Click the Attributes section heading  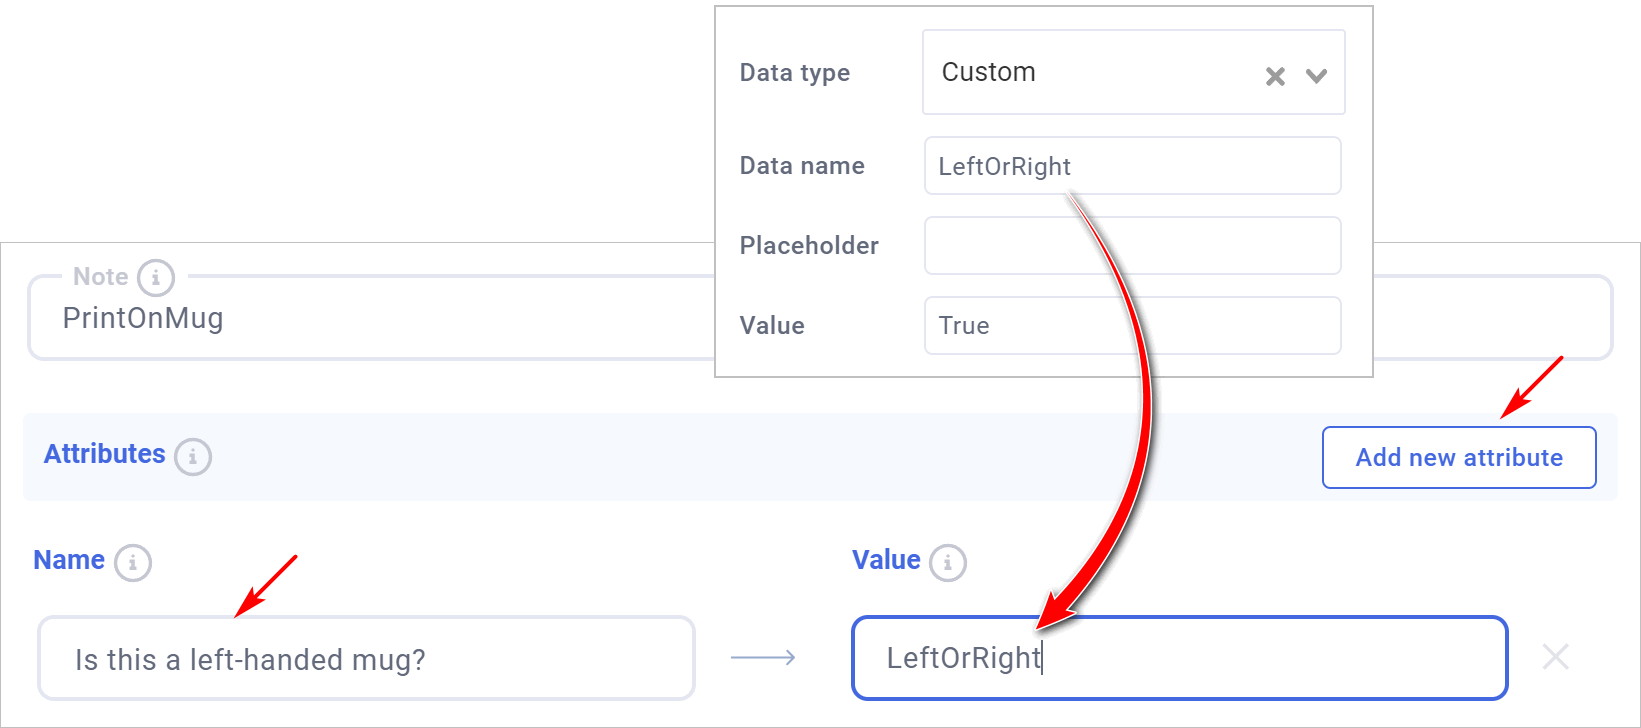[x=105, y=454]
